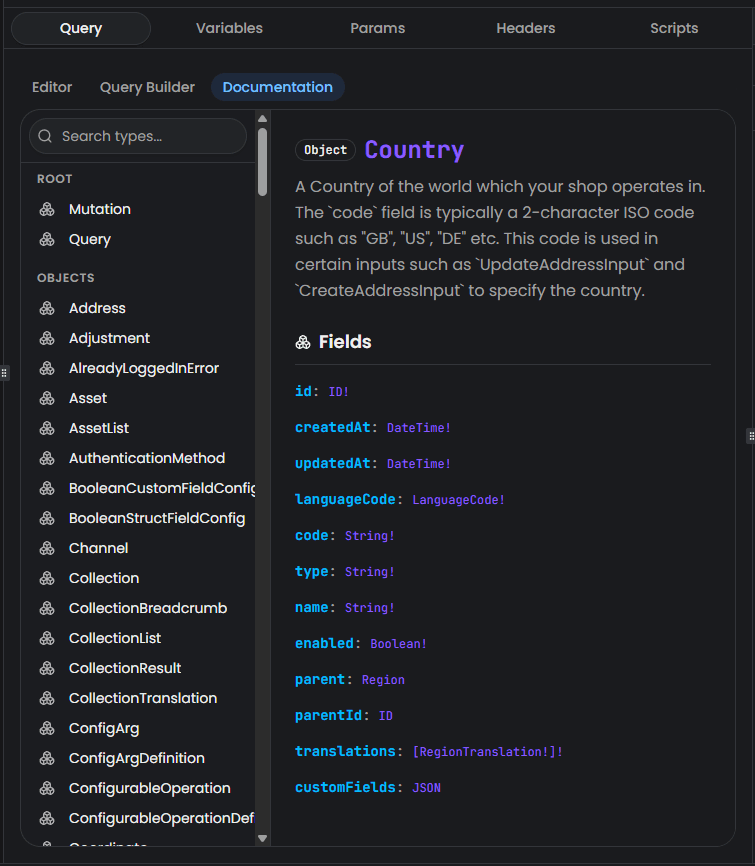Follow the Region type link
Viewport: 755px width, 866px height.
[383, 680]
